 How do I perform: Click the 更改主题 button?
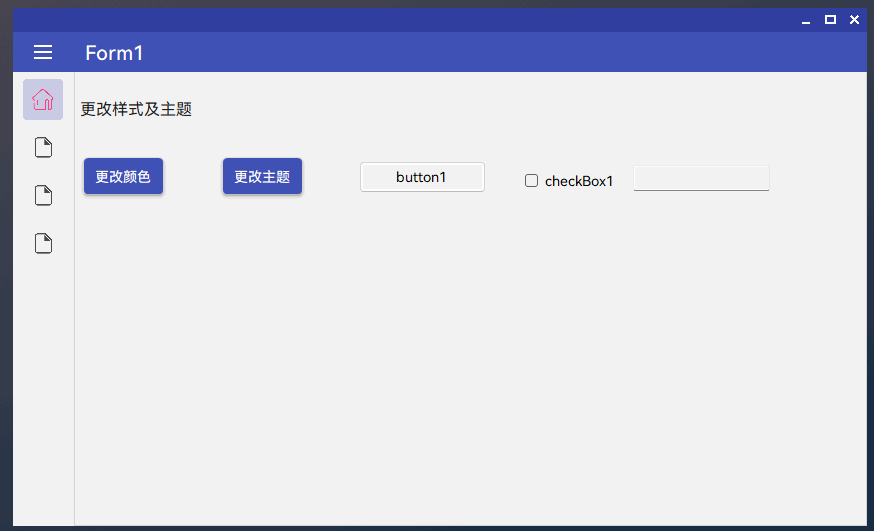(x=263, y=177)
